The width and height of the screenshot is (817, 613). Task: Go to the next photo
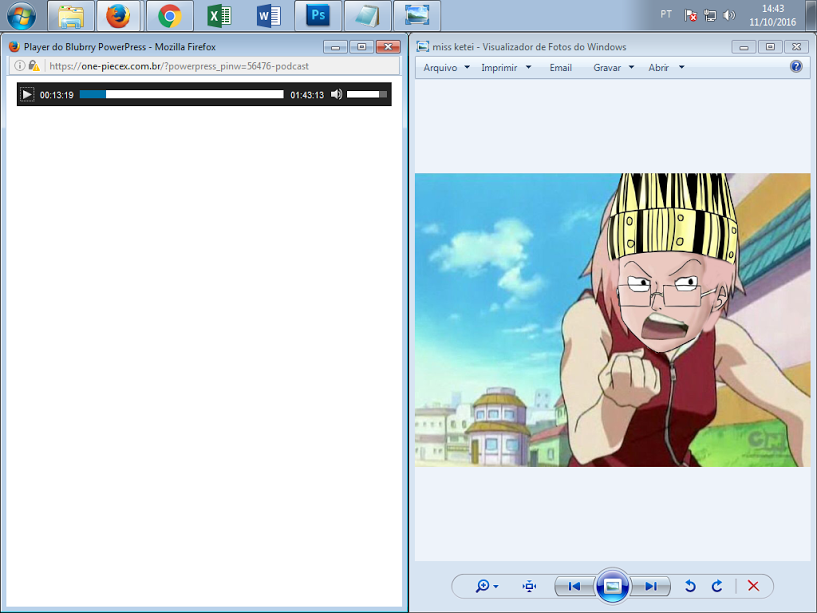point(650,586)
